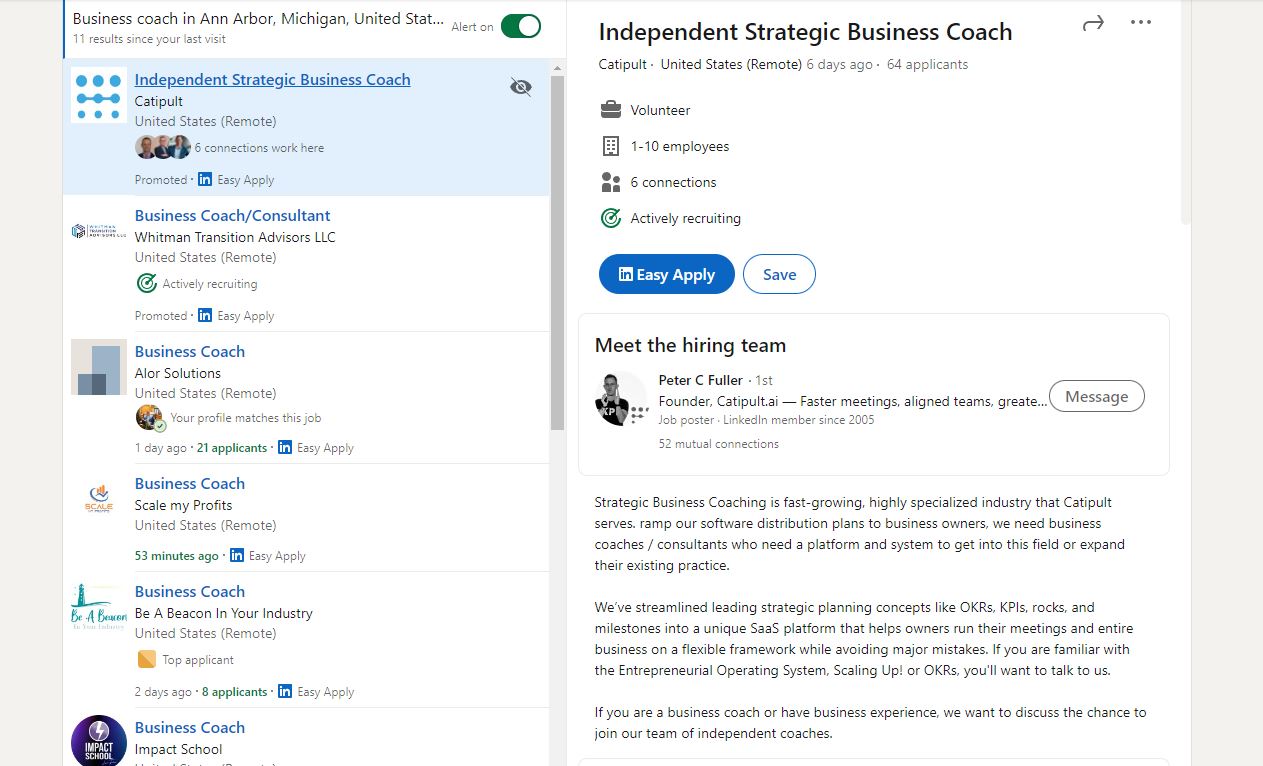The height and width of the screenshot is (766, 1263).
Task: Click the '64 applicants' text
Action: coord(927,64)
